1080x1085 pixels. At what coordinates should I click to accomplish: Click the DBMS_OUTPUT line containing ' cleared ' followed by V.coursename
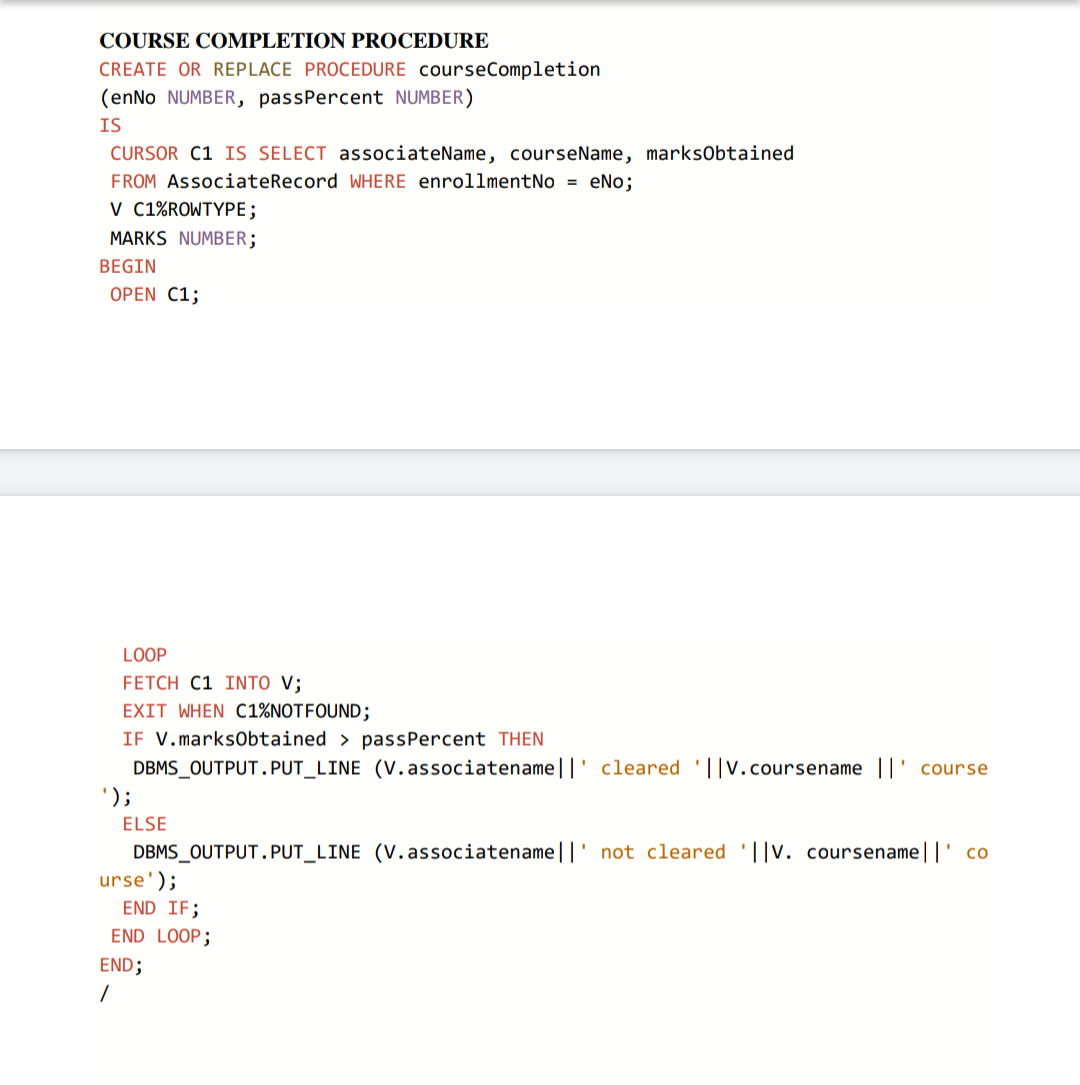pos(560,768)
